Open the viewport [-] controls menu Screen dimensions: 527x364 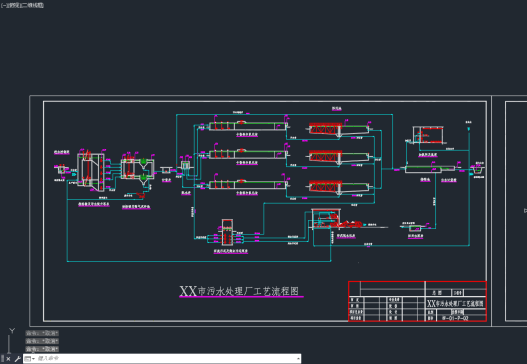pos(3,5)
